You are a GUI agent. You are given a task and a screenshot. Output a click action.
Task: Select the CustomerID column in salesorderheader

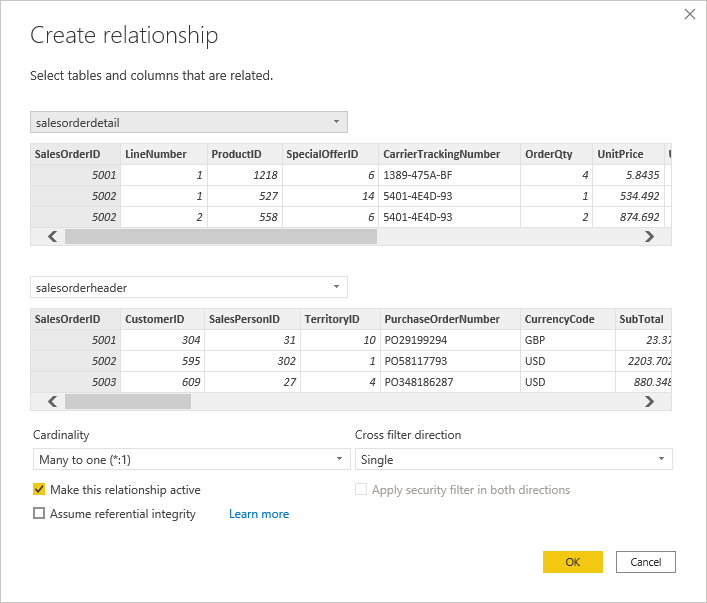coord(154,319)
